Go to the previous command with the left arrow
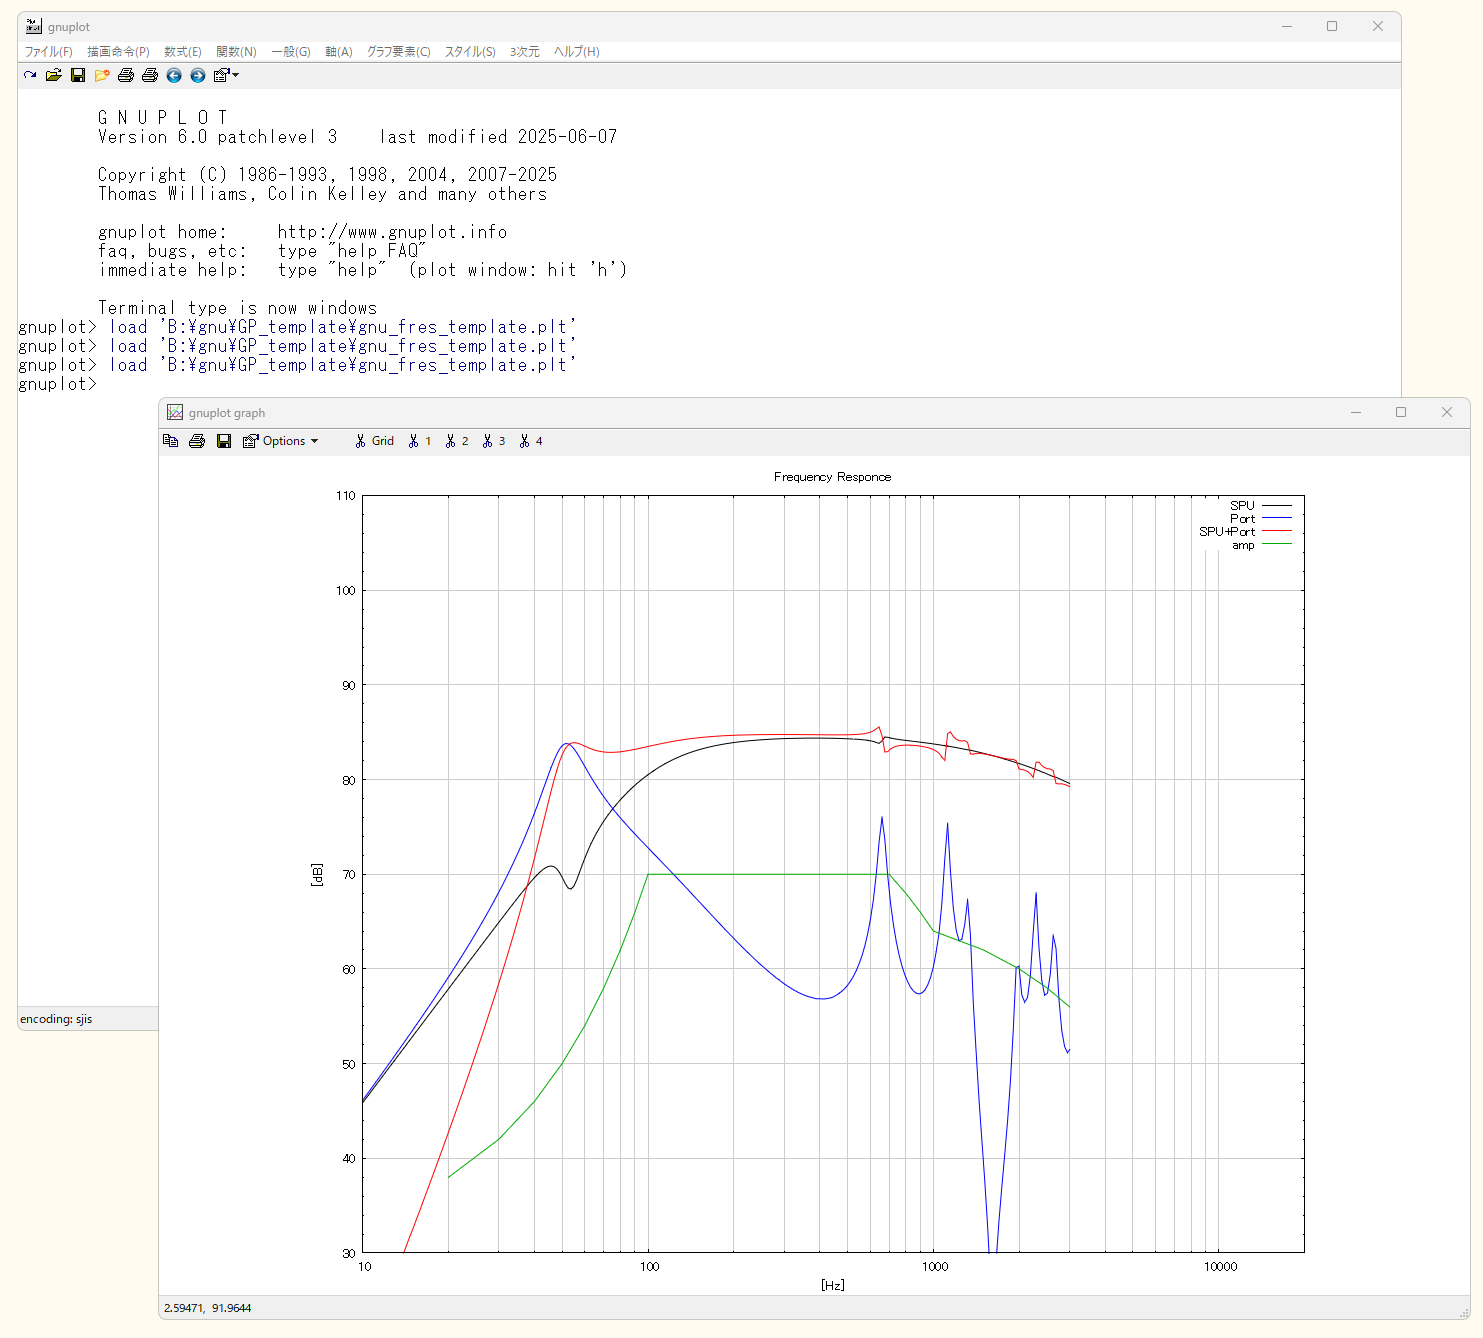The height and width of the screenshot is (1338, 1483). (174, 75)
